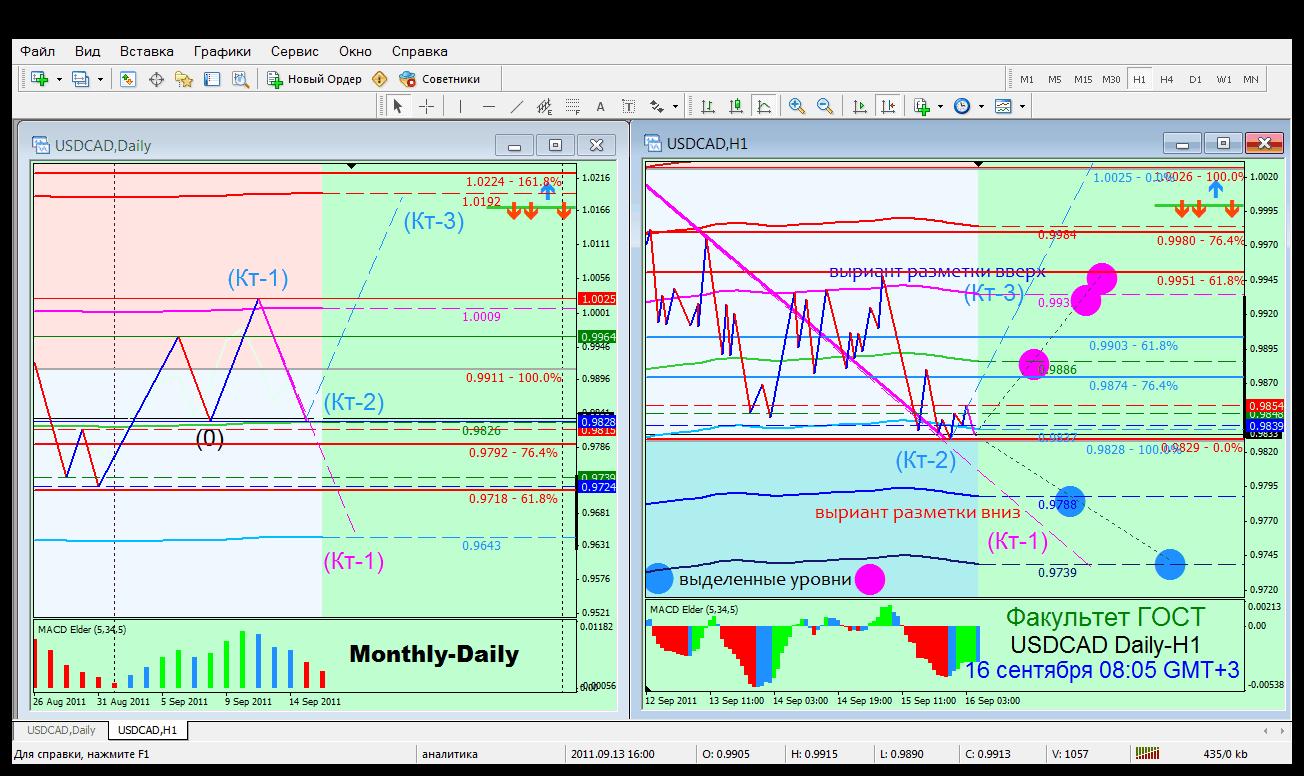1304x776 pixels.
Task: Open the Arrows dropdown arrow
Action: coord(675,106)
